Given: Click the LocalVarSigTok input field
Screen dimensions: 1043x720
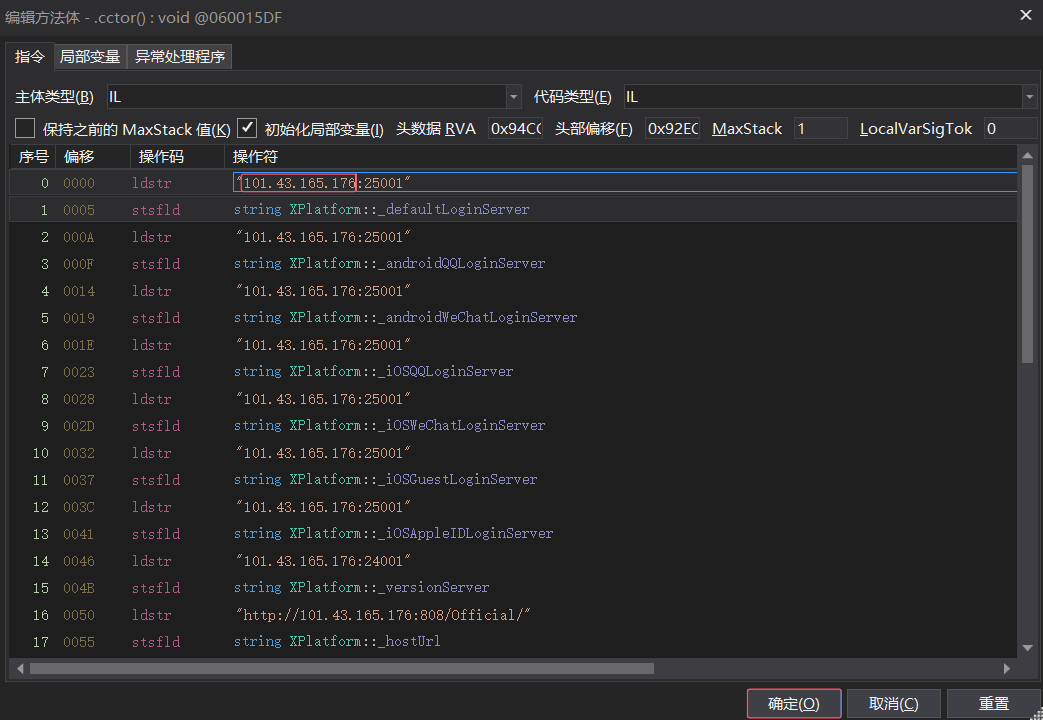Looking at the screenshot, I should (x=1008, y=129).
